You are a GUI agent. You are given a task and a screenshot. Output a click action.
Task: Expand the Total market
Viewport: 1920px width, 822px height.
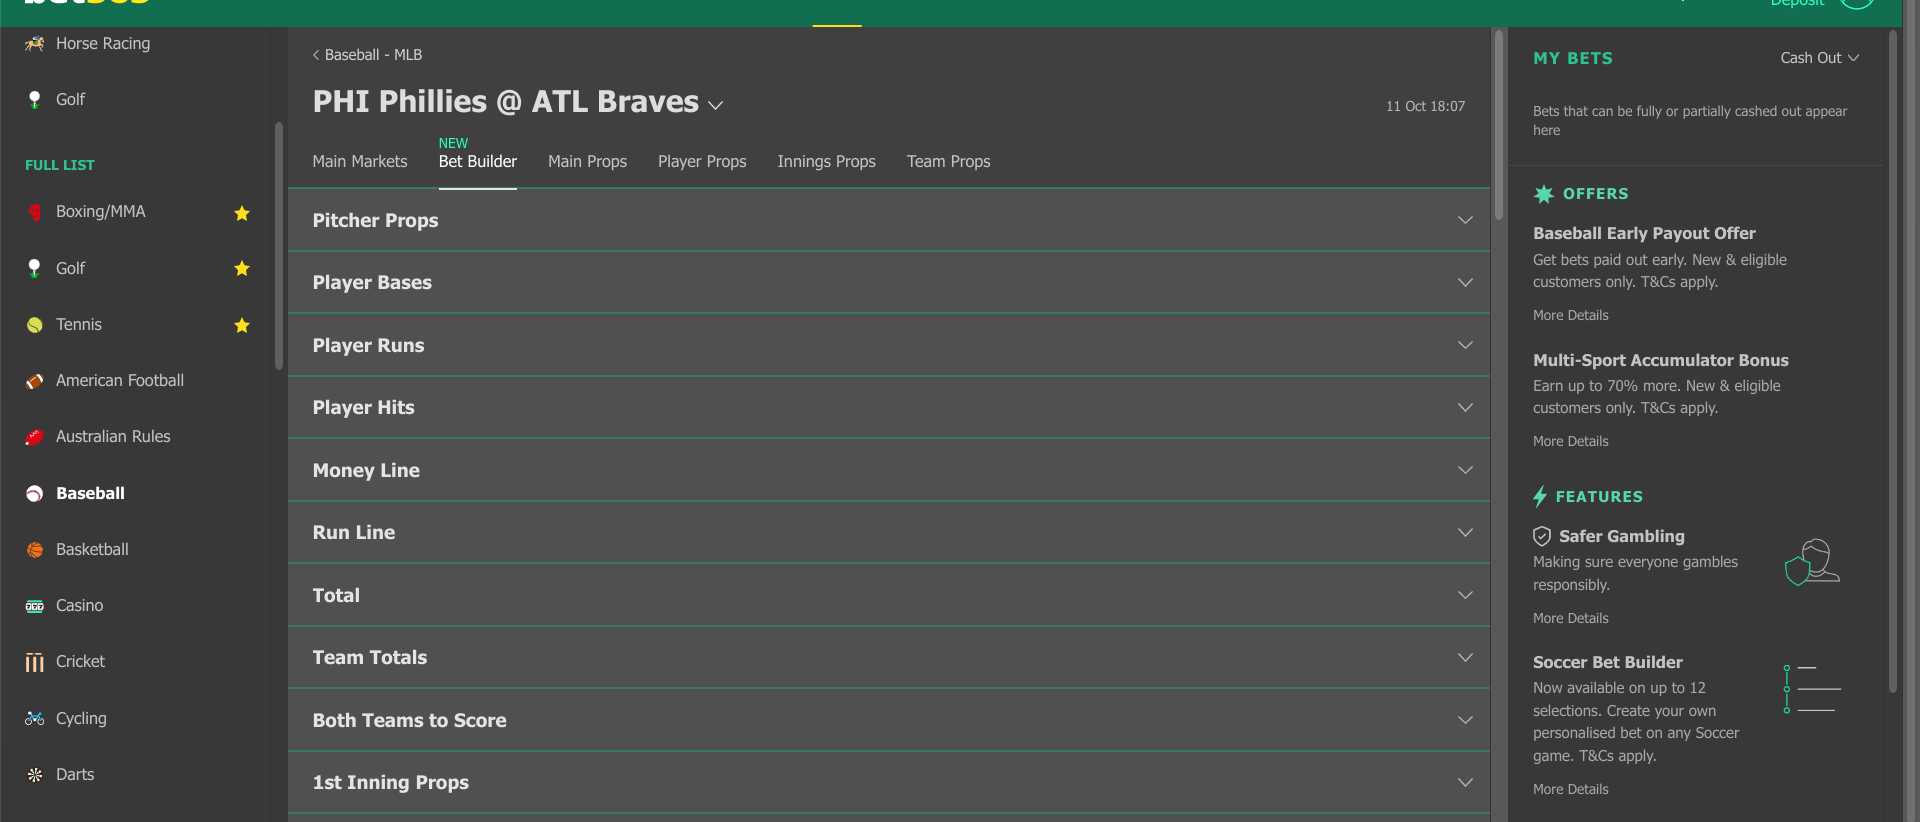point(889,595)
